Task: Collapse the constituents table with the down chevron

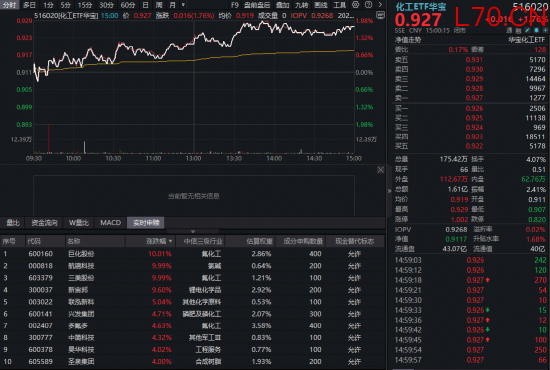Action: pyautogui.click(x=193, y=231)
